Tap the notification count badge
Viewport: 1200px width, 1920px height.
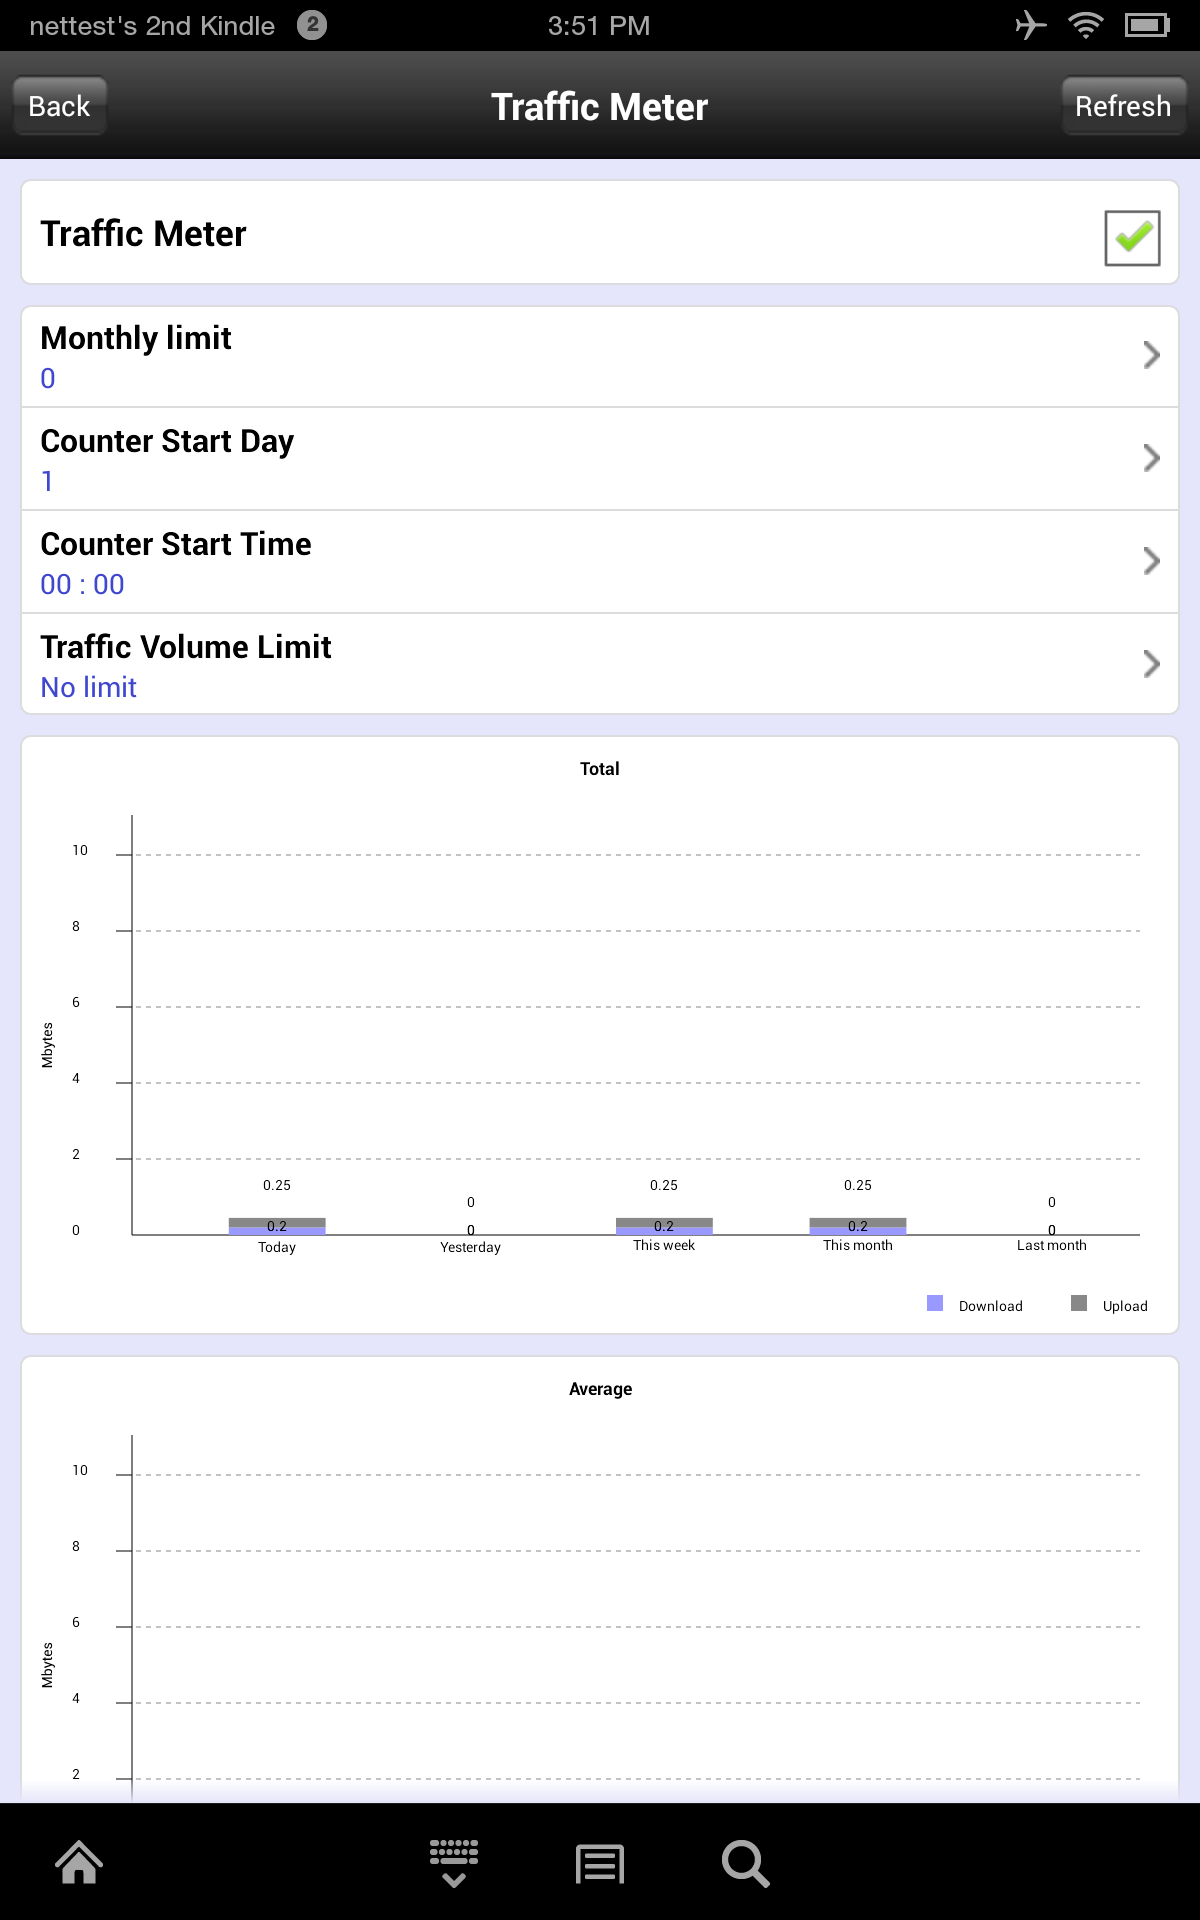click(312, 25)
